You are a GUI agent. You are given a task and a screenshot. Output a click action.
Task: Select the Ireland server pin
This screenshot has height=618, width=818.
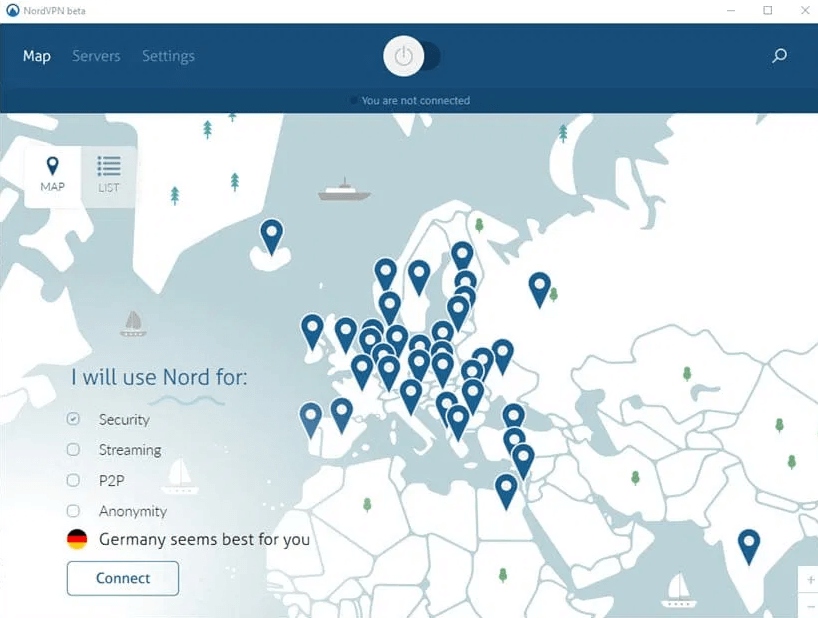tap(312, 331)
